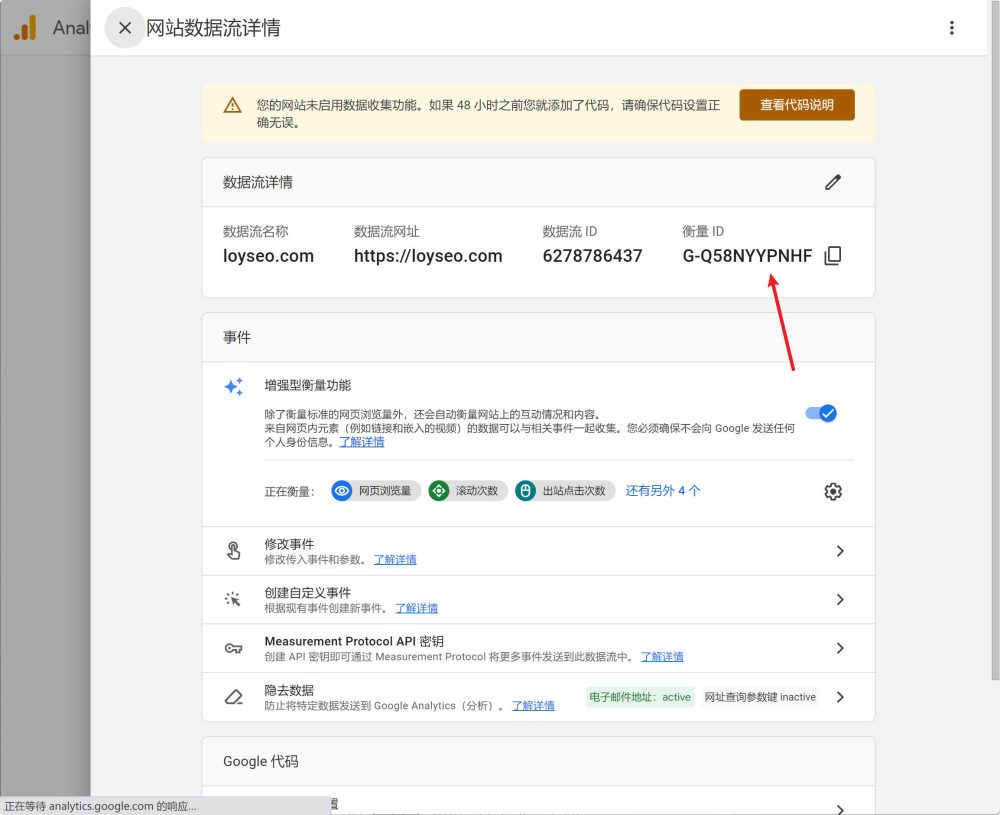Click the eraser icon for 隐去数据
This screenshot has width=1000, height=815.
click(233, 697)
